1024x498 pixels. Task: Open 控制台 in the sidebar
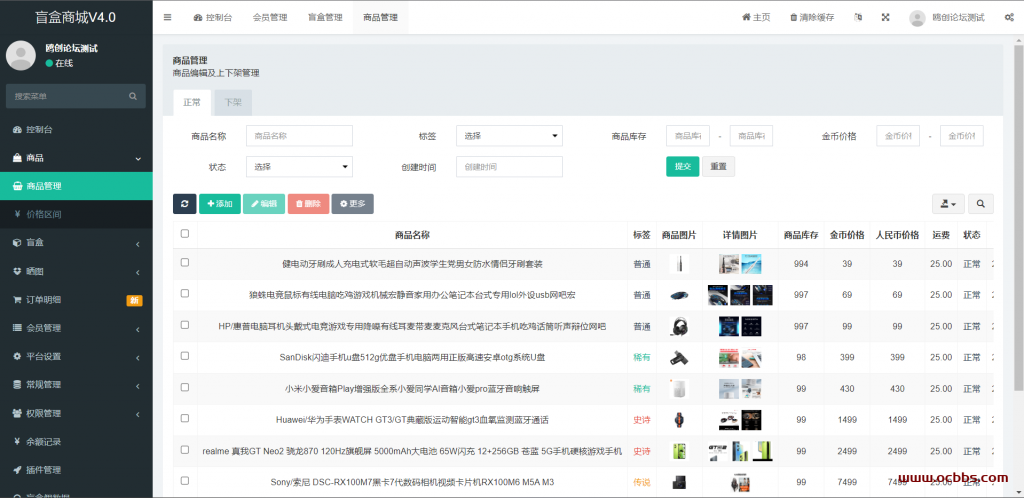pos(76,129)
